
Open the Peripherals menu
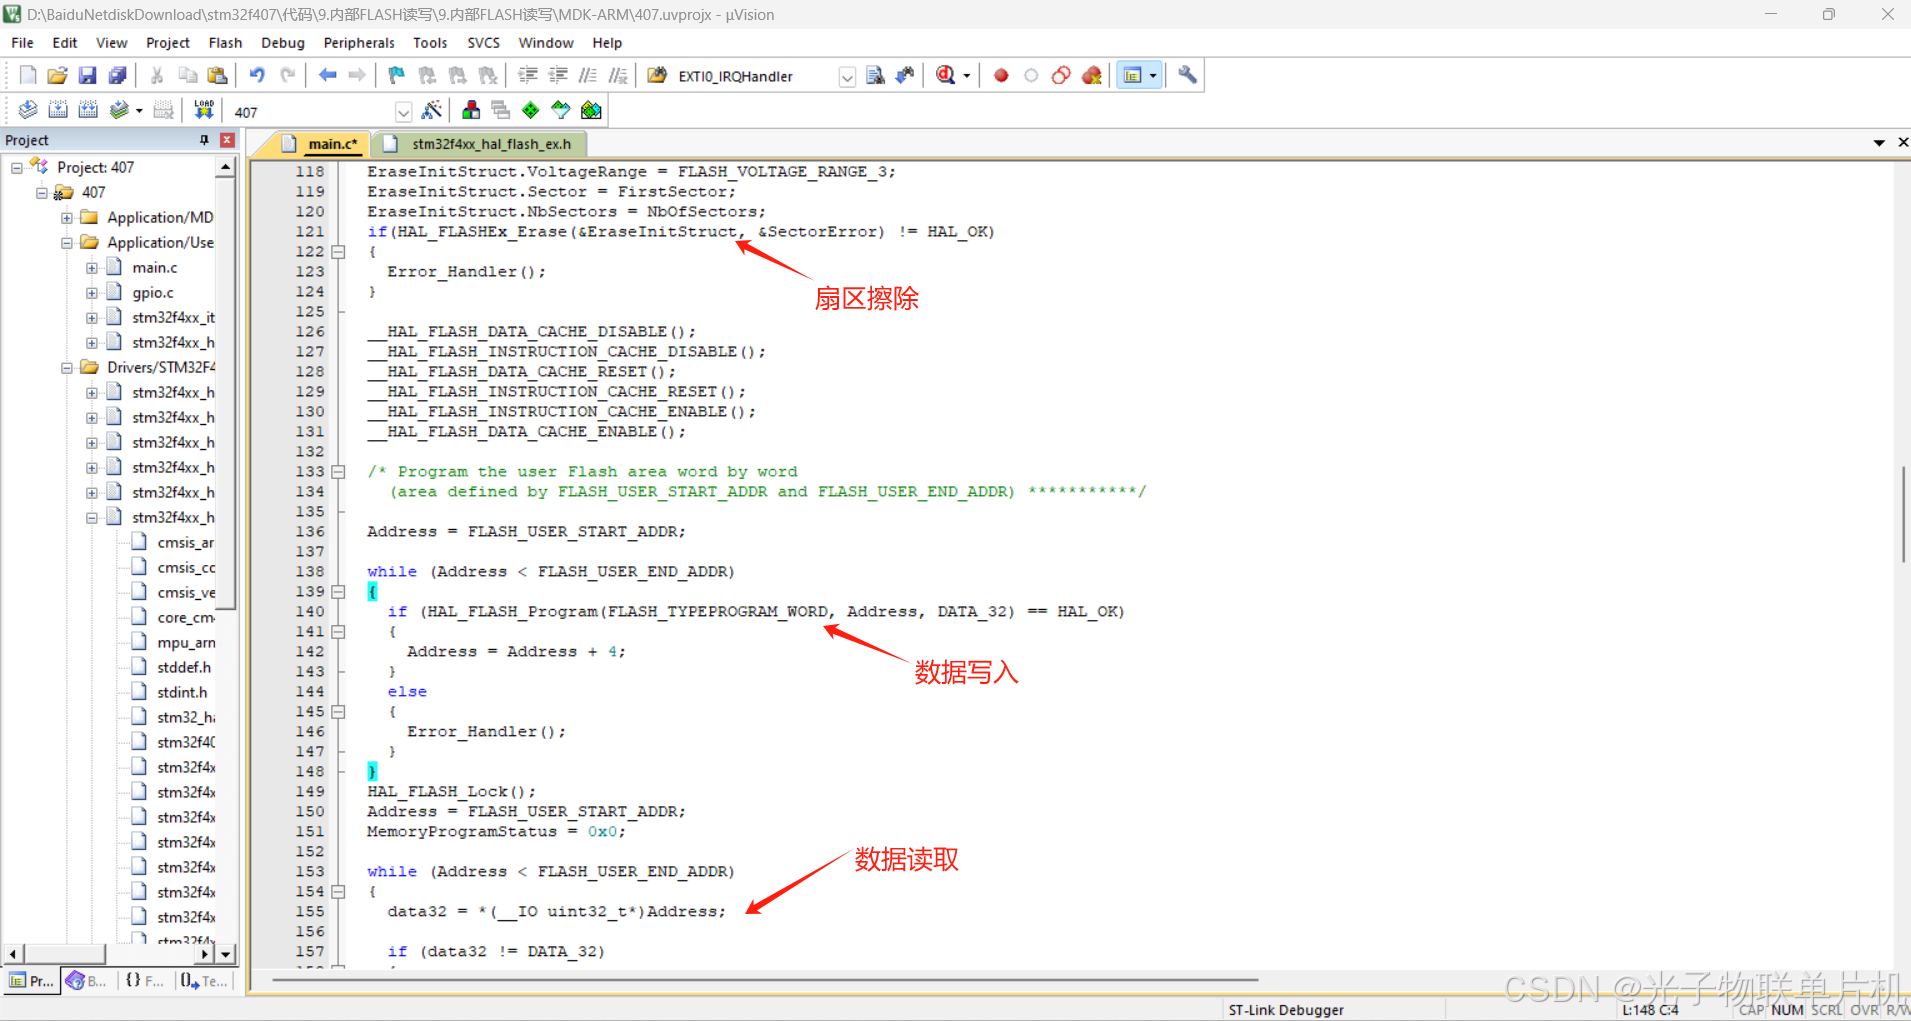point(358,42)
